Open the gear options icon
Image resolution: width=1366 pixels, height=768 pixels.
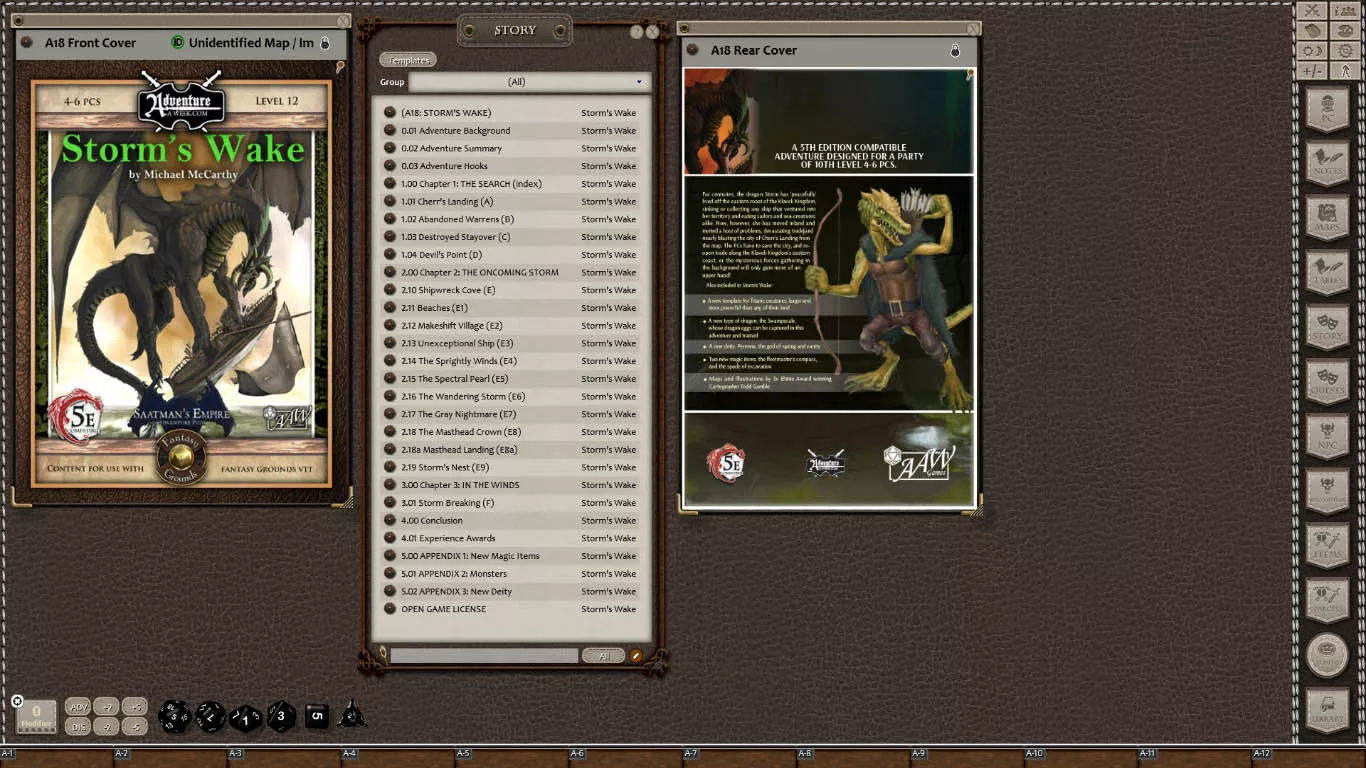coord(1345,50)
